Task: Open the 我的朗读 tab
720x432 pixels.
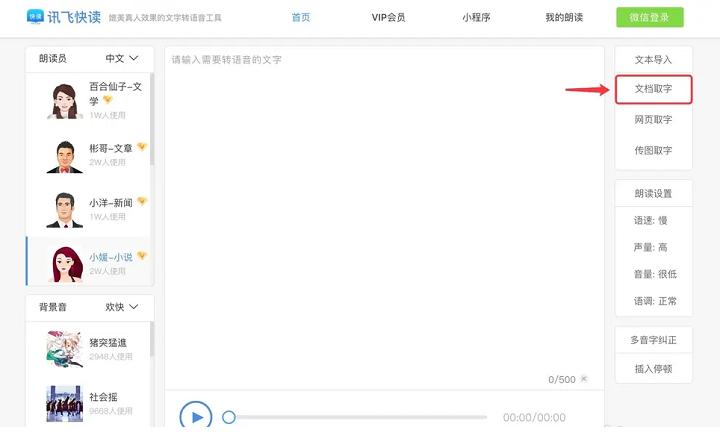Action: (x=564, y=17)
